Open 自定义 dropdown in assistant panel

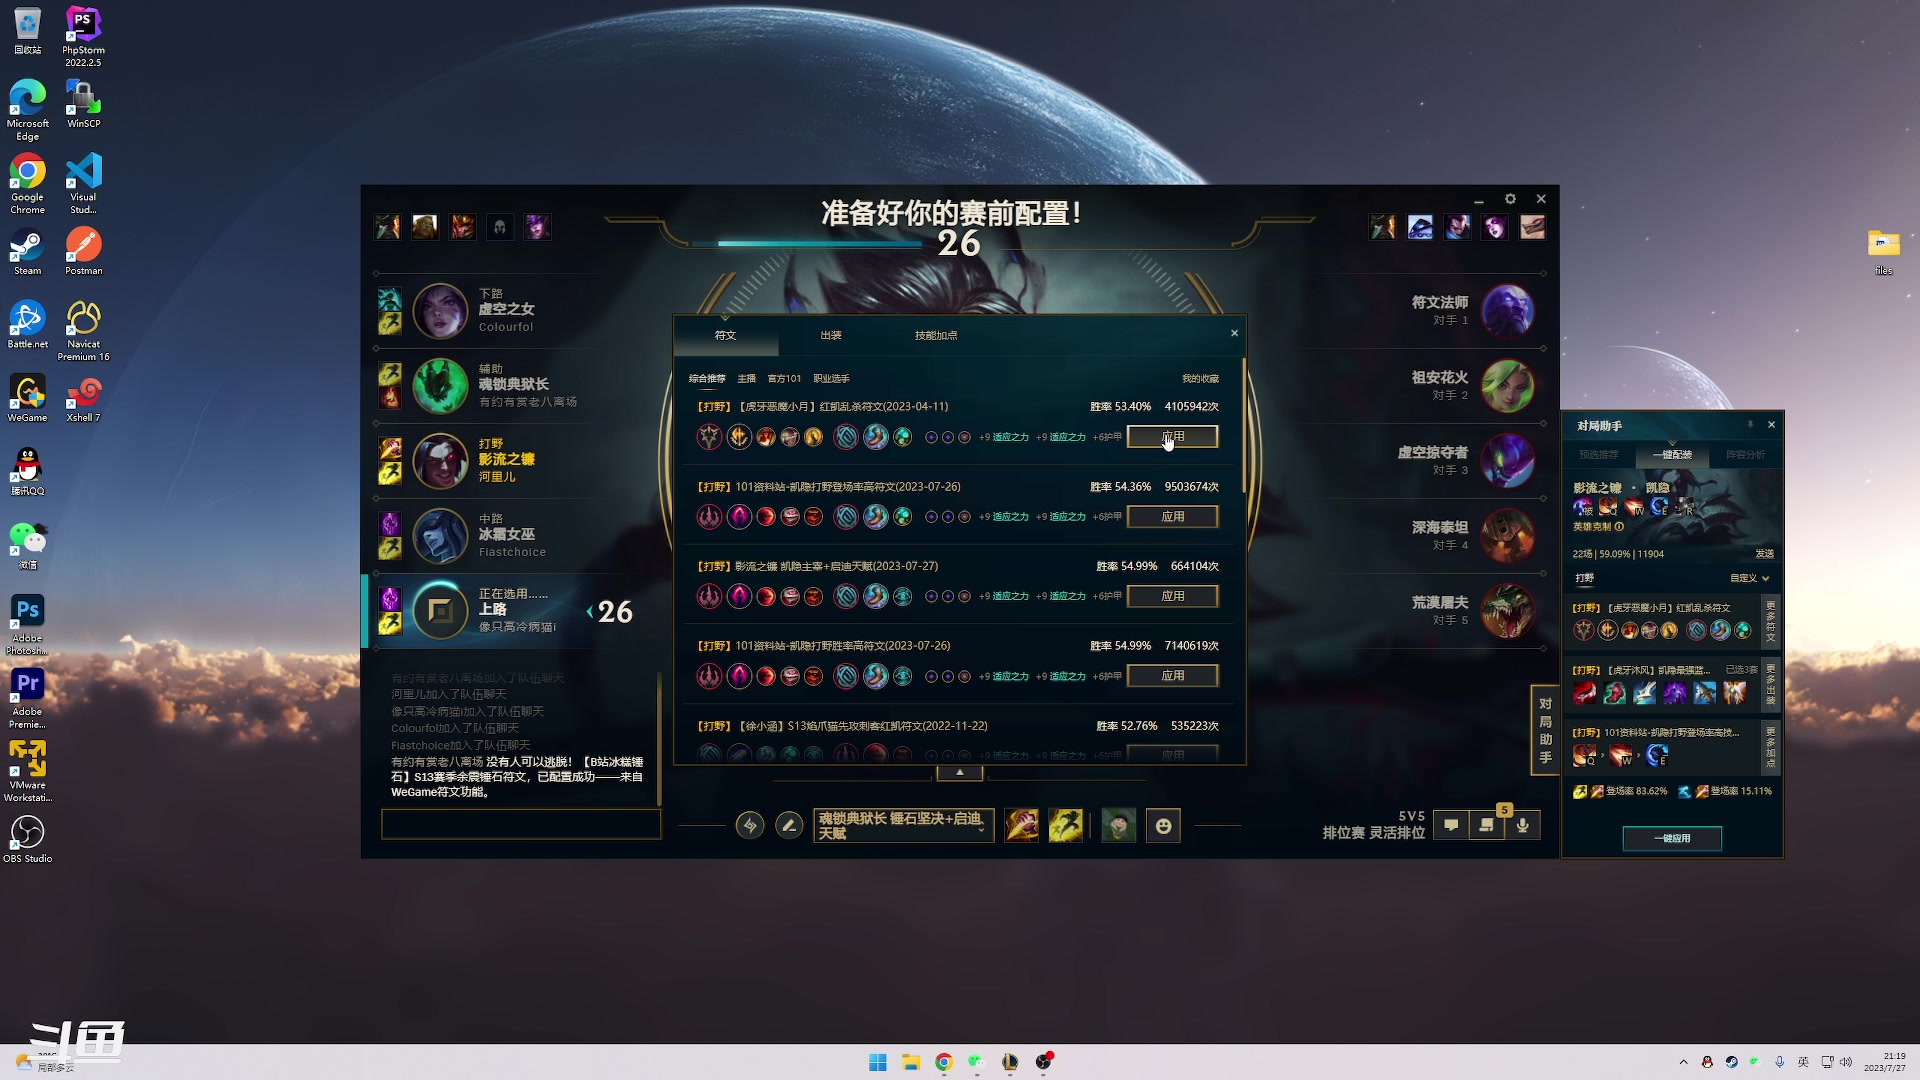(x=1750, y=578)
